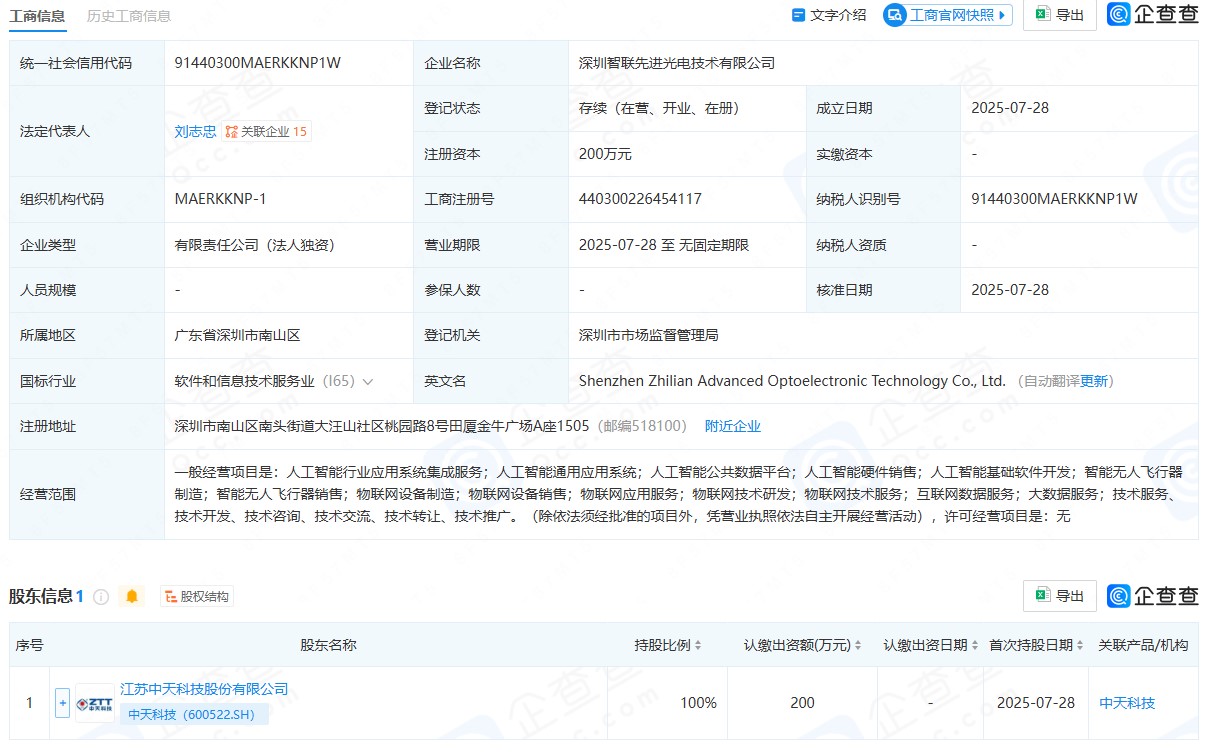The image size is (1212, 752).
Task: Expand 软件和信息技术服务业 industry chevron
Action: [368, 381]
